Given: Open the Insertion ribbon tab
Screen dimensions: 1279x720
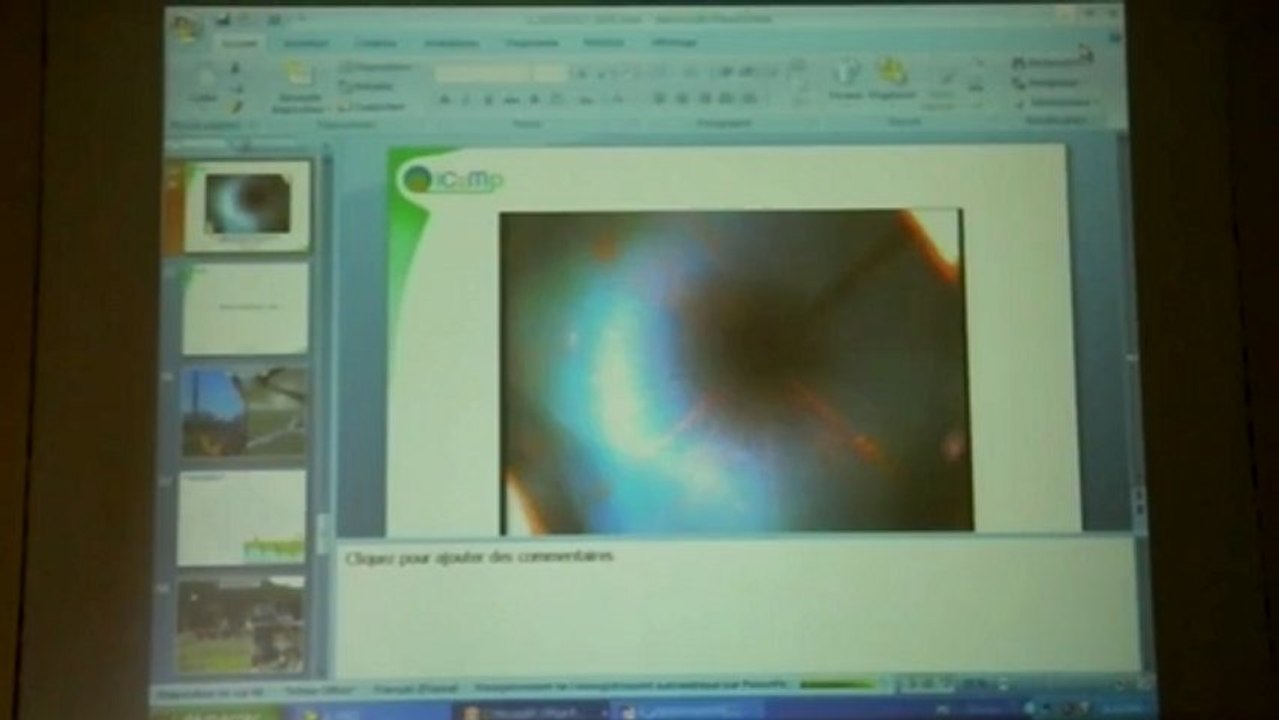Looking at the screenshot, I should coord(305,43).
